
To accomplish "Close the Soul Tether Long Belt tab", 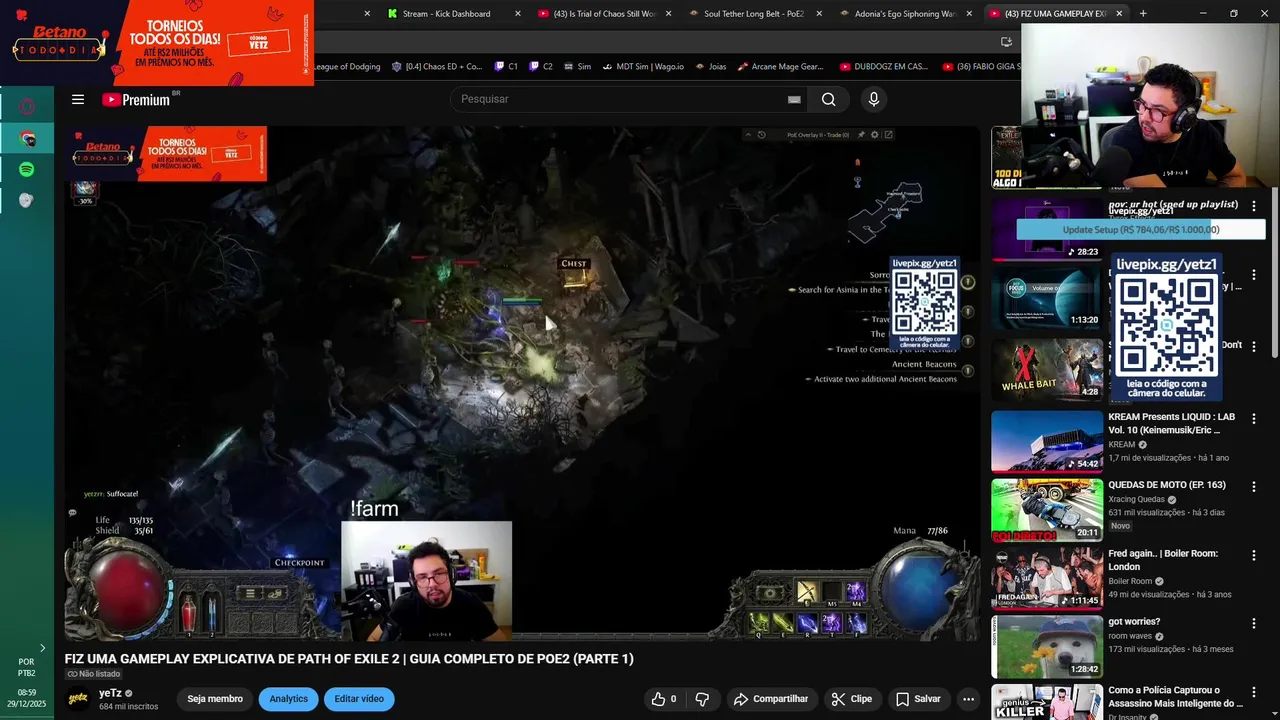I will click(x=818, y=14).
